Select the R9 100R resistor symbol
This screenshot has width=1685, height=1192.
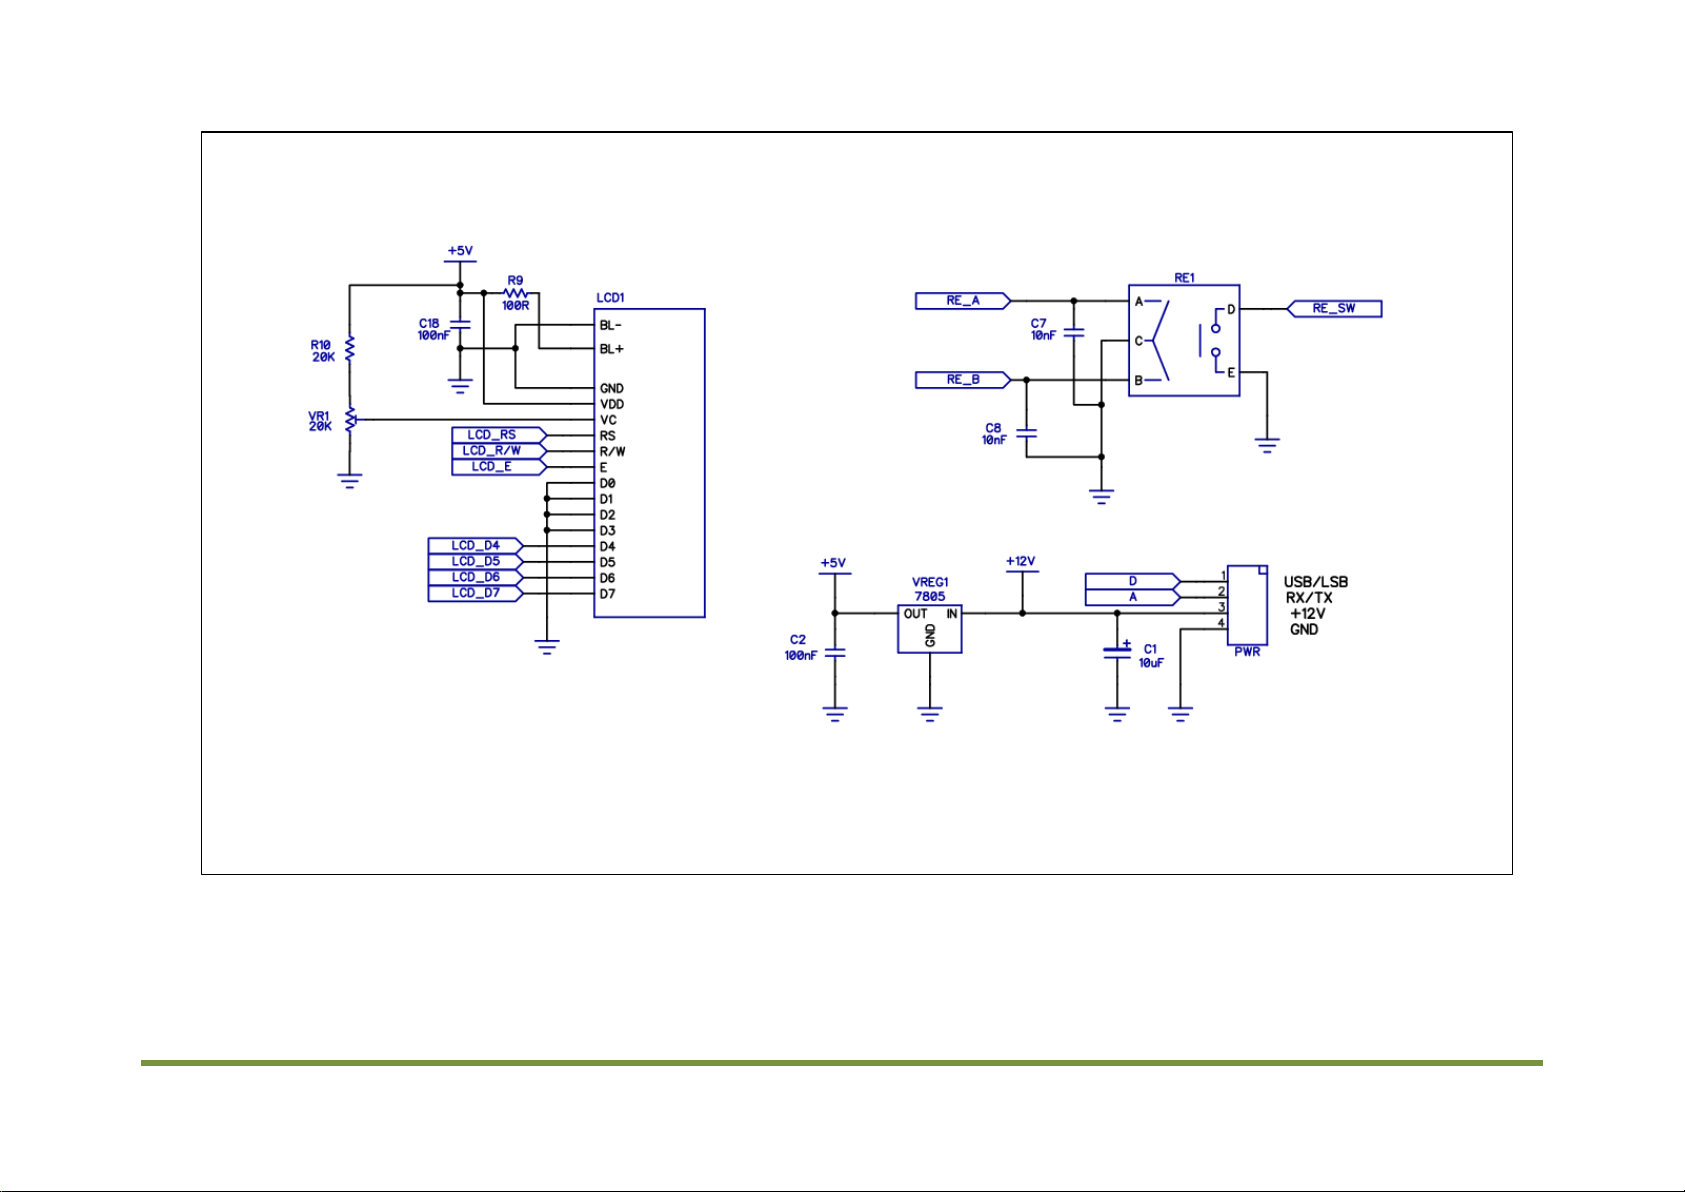(515, 293)
